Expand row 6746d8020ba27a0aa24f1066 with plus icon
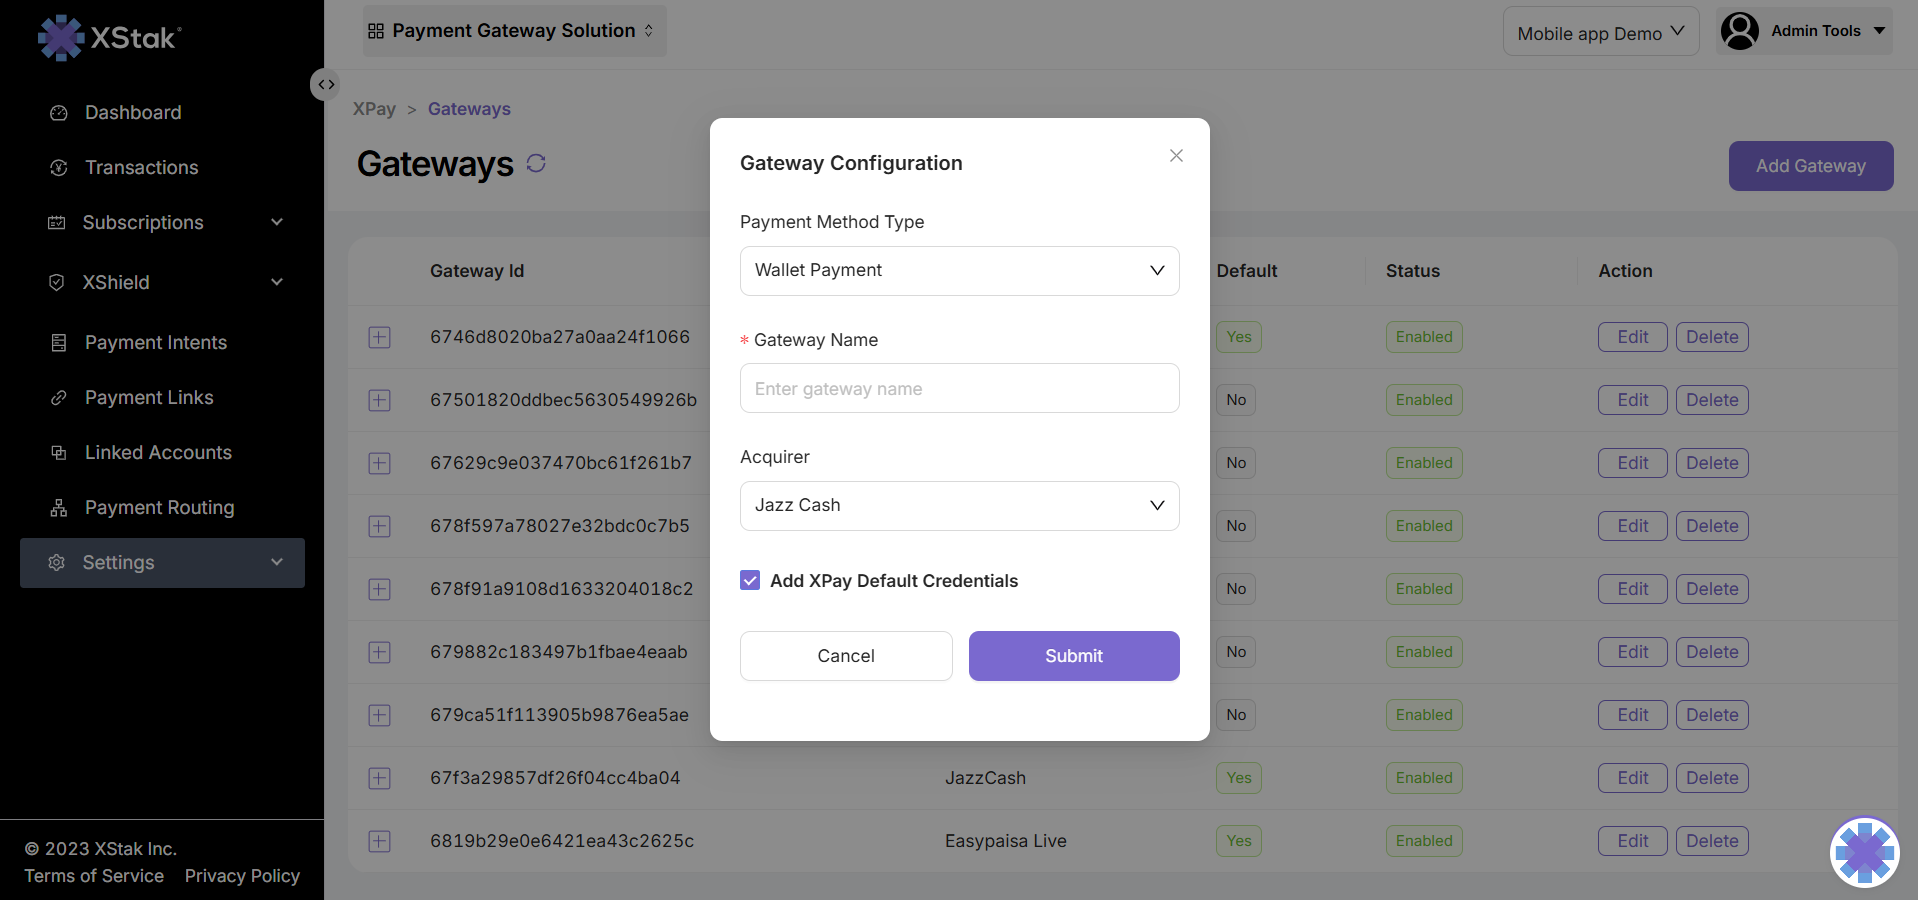 point(379,337)
